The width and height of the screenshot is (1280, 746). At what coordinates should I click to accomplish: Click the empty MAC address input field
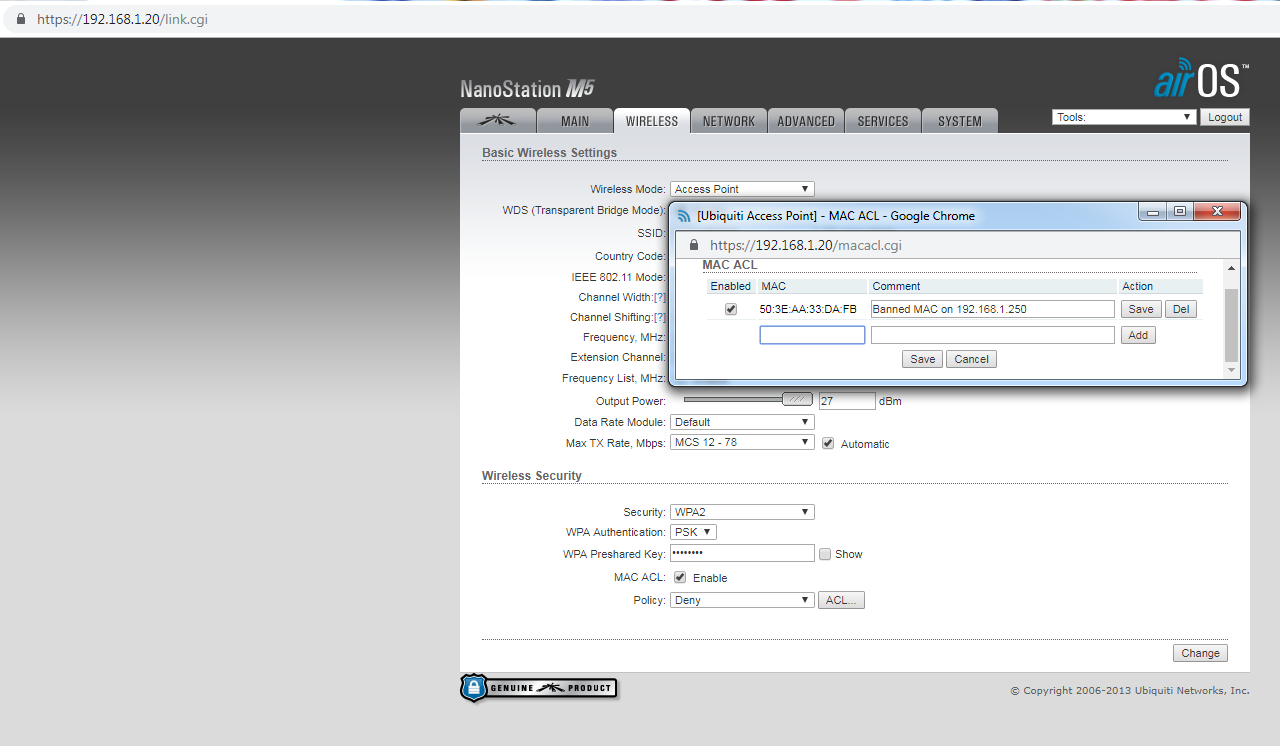tap(812, 335)
